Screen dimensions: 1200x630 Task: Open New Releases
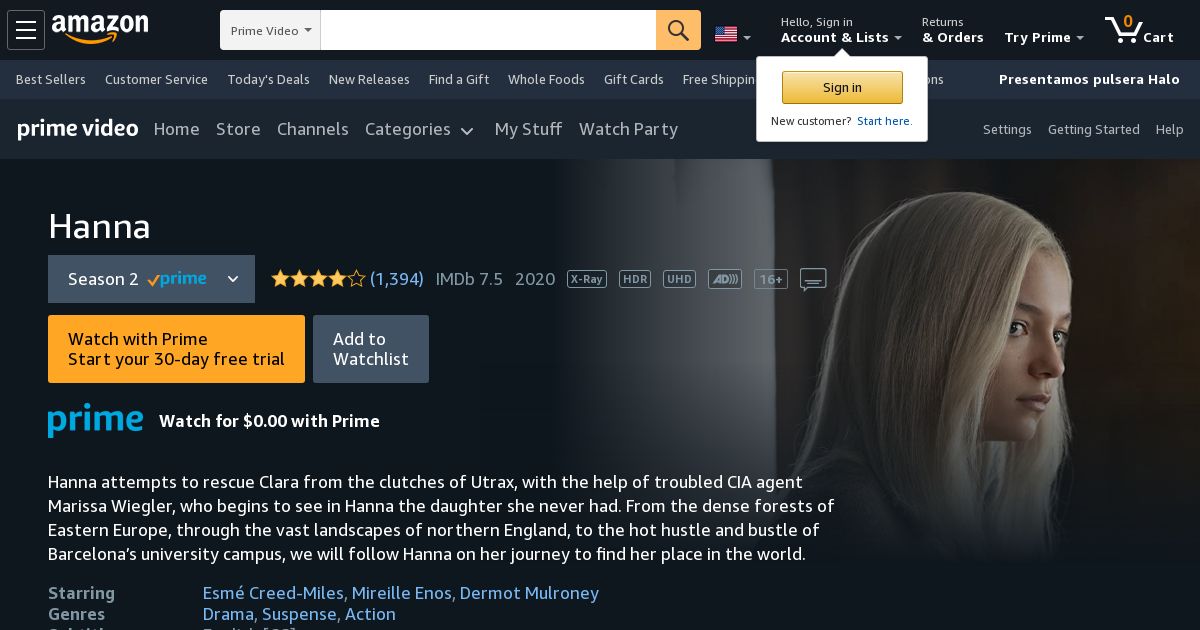click(x=369, y=79)
